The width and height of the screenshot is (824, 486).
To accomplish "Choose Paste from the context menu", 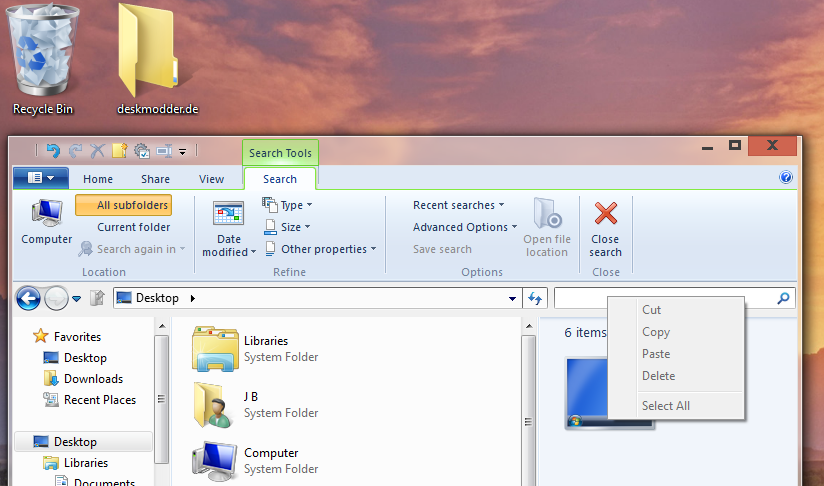I will [x=677, y=354].
